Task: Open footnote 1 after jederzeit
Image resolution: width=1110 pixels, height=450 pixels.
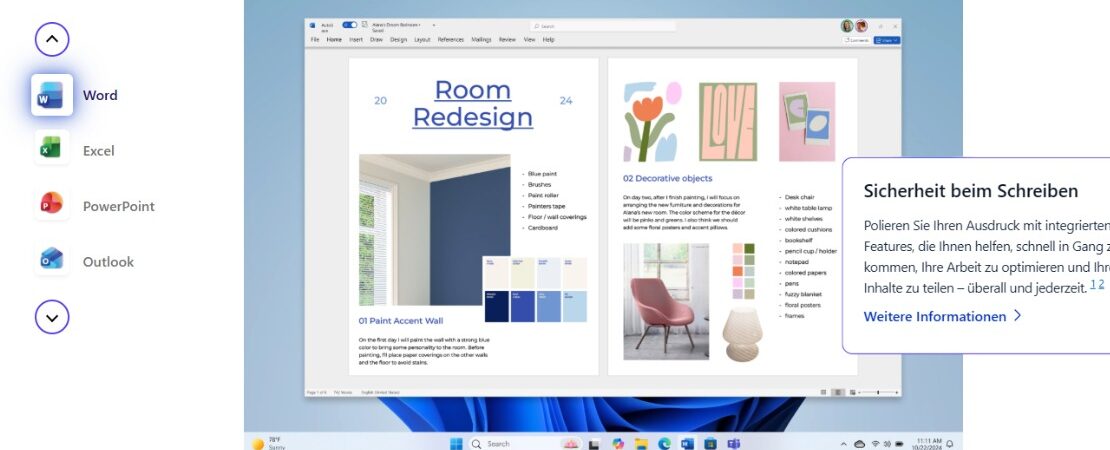Action: tap(1092, 284)
